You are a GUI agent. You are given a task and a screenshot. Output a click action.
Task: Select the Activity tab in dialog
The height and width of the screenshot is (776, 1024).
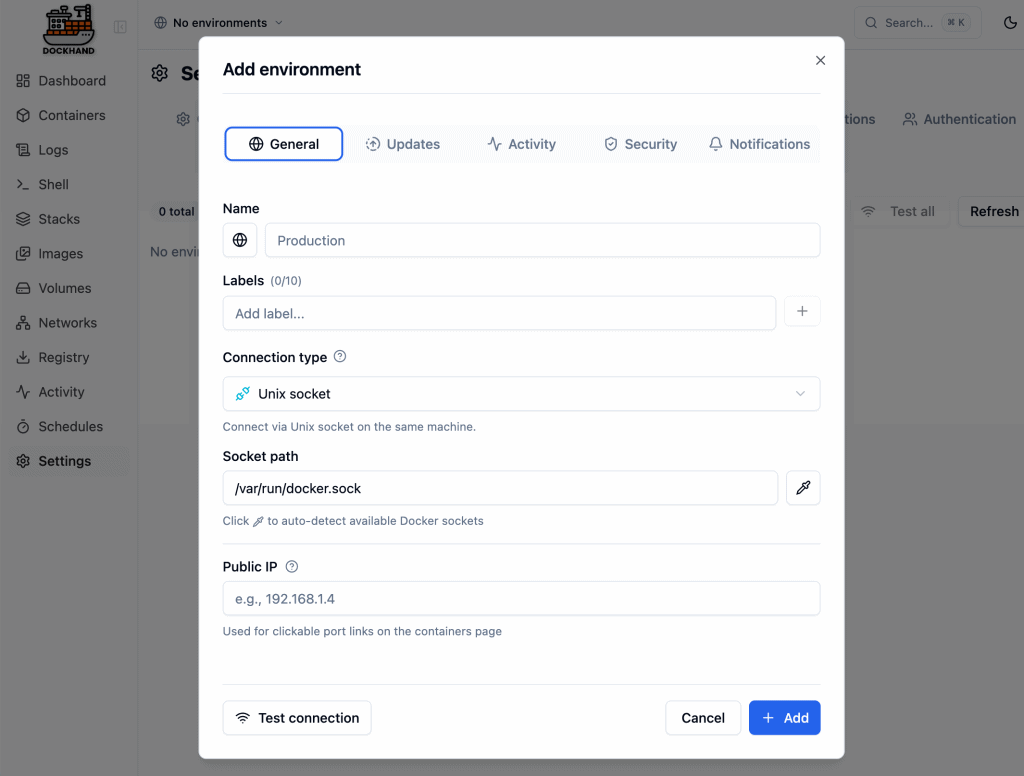(521, 144)
